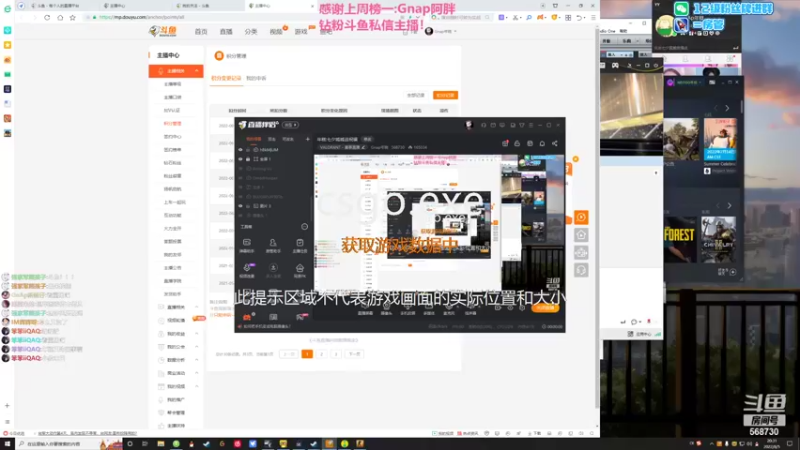Image resolution: width=800 pixels, height=450 pixels.
Task: Click the floating home icon on page edge
Action: point(581,235)
